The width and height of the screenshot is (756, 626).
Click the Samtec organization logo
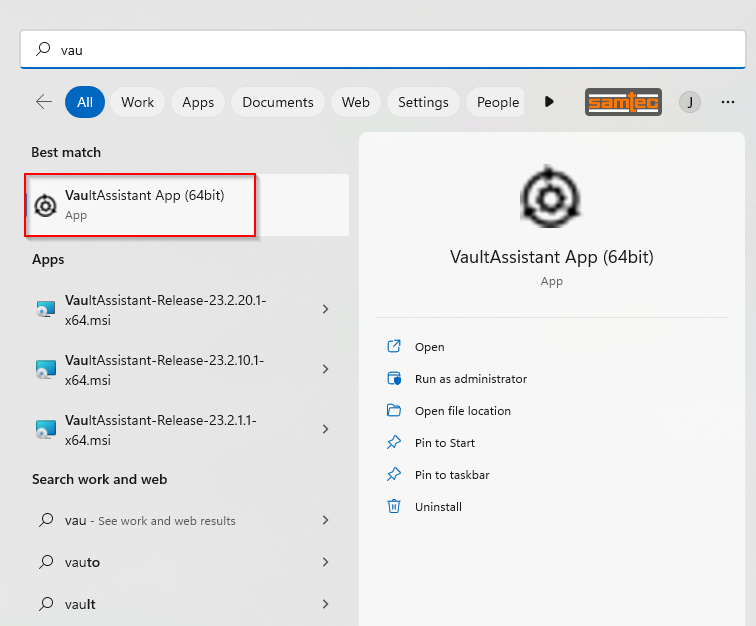(623, 102)
